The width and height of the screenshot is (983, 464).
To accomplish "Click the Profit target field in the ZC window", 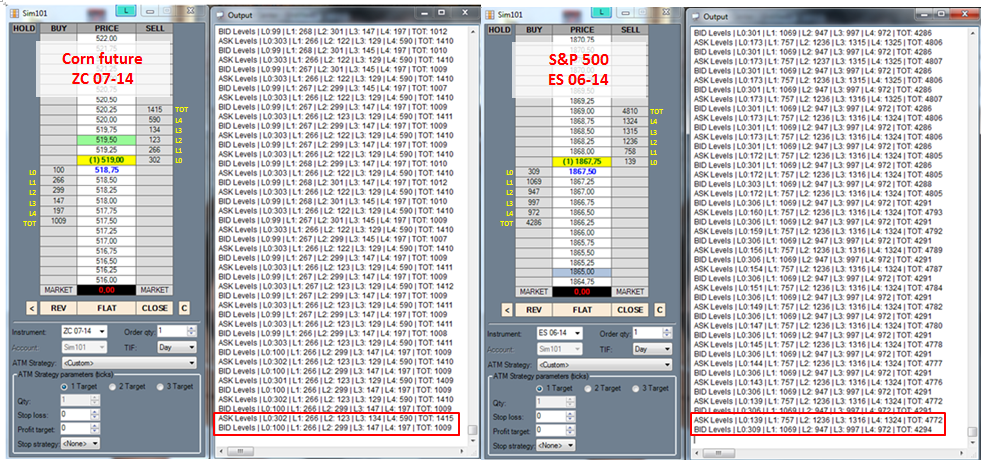I will click(x=80, y=429).
